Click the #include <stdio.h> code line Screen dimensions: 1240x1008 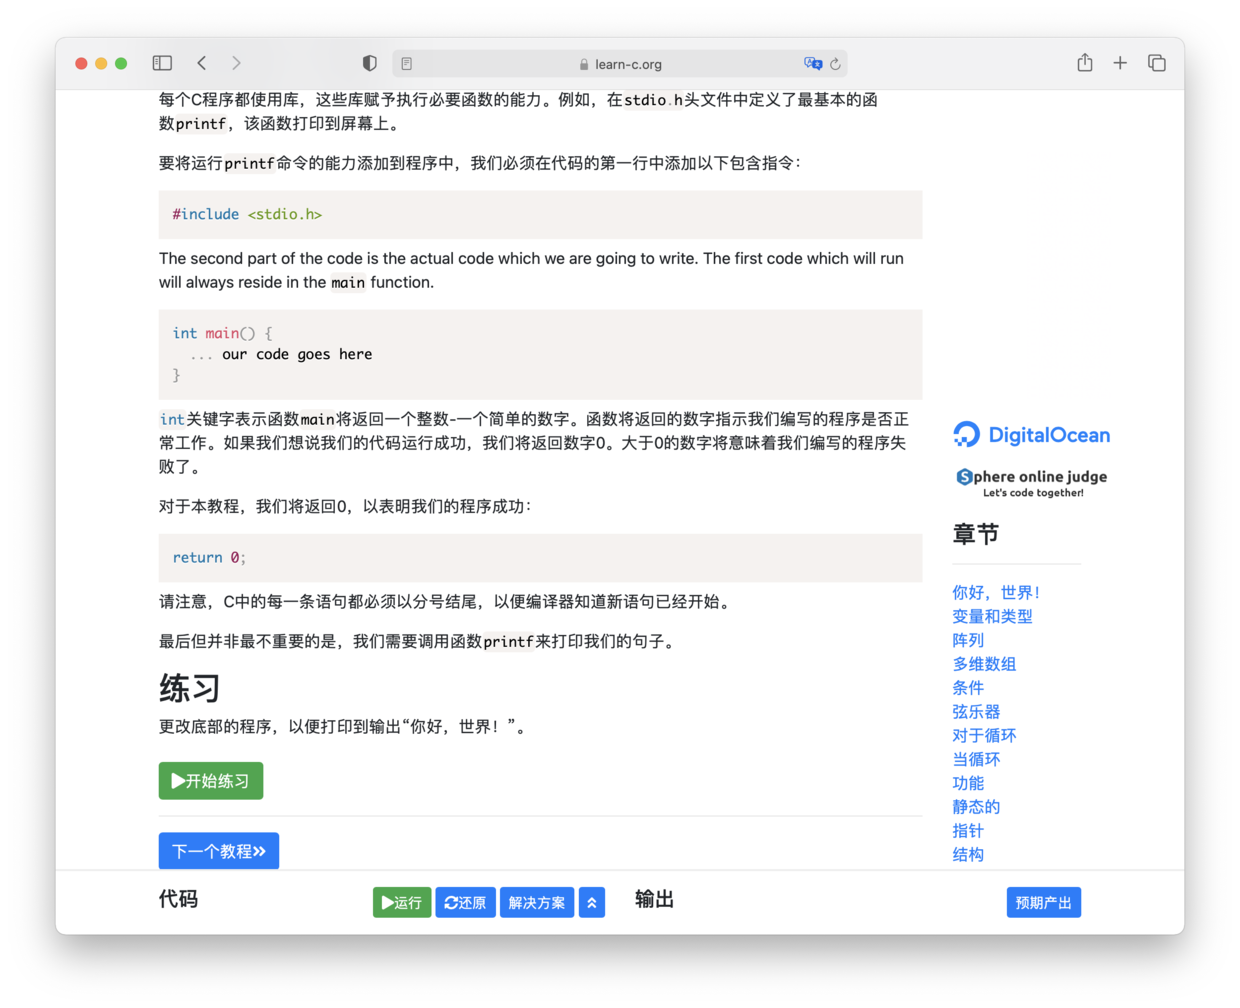coord(247,214)
